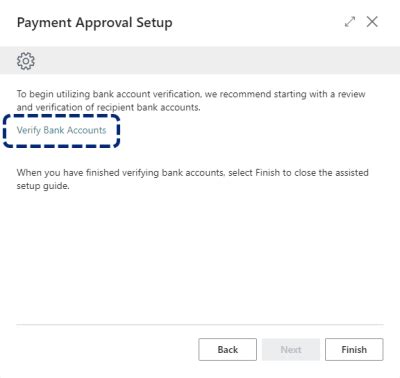This screenshot has width=400, height=378.
Task: Close the Payment Approval Setup dialog
Action: click(372, 22)
